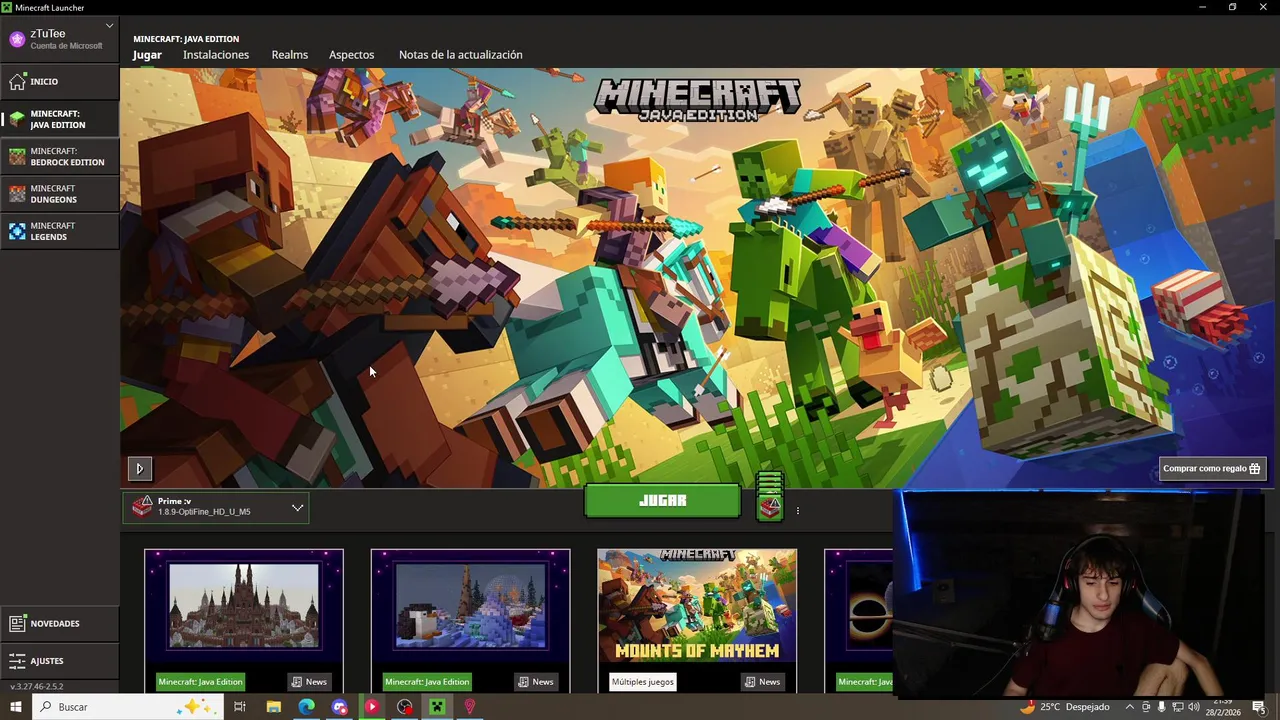Click the taskbar clock and date
Screen dimensions: 1280x720
pos(1222,707)
